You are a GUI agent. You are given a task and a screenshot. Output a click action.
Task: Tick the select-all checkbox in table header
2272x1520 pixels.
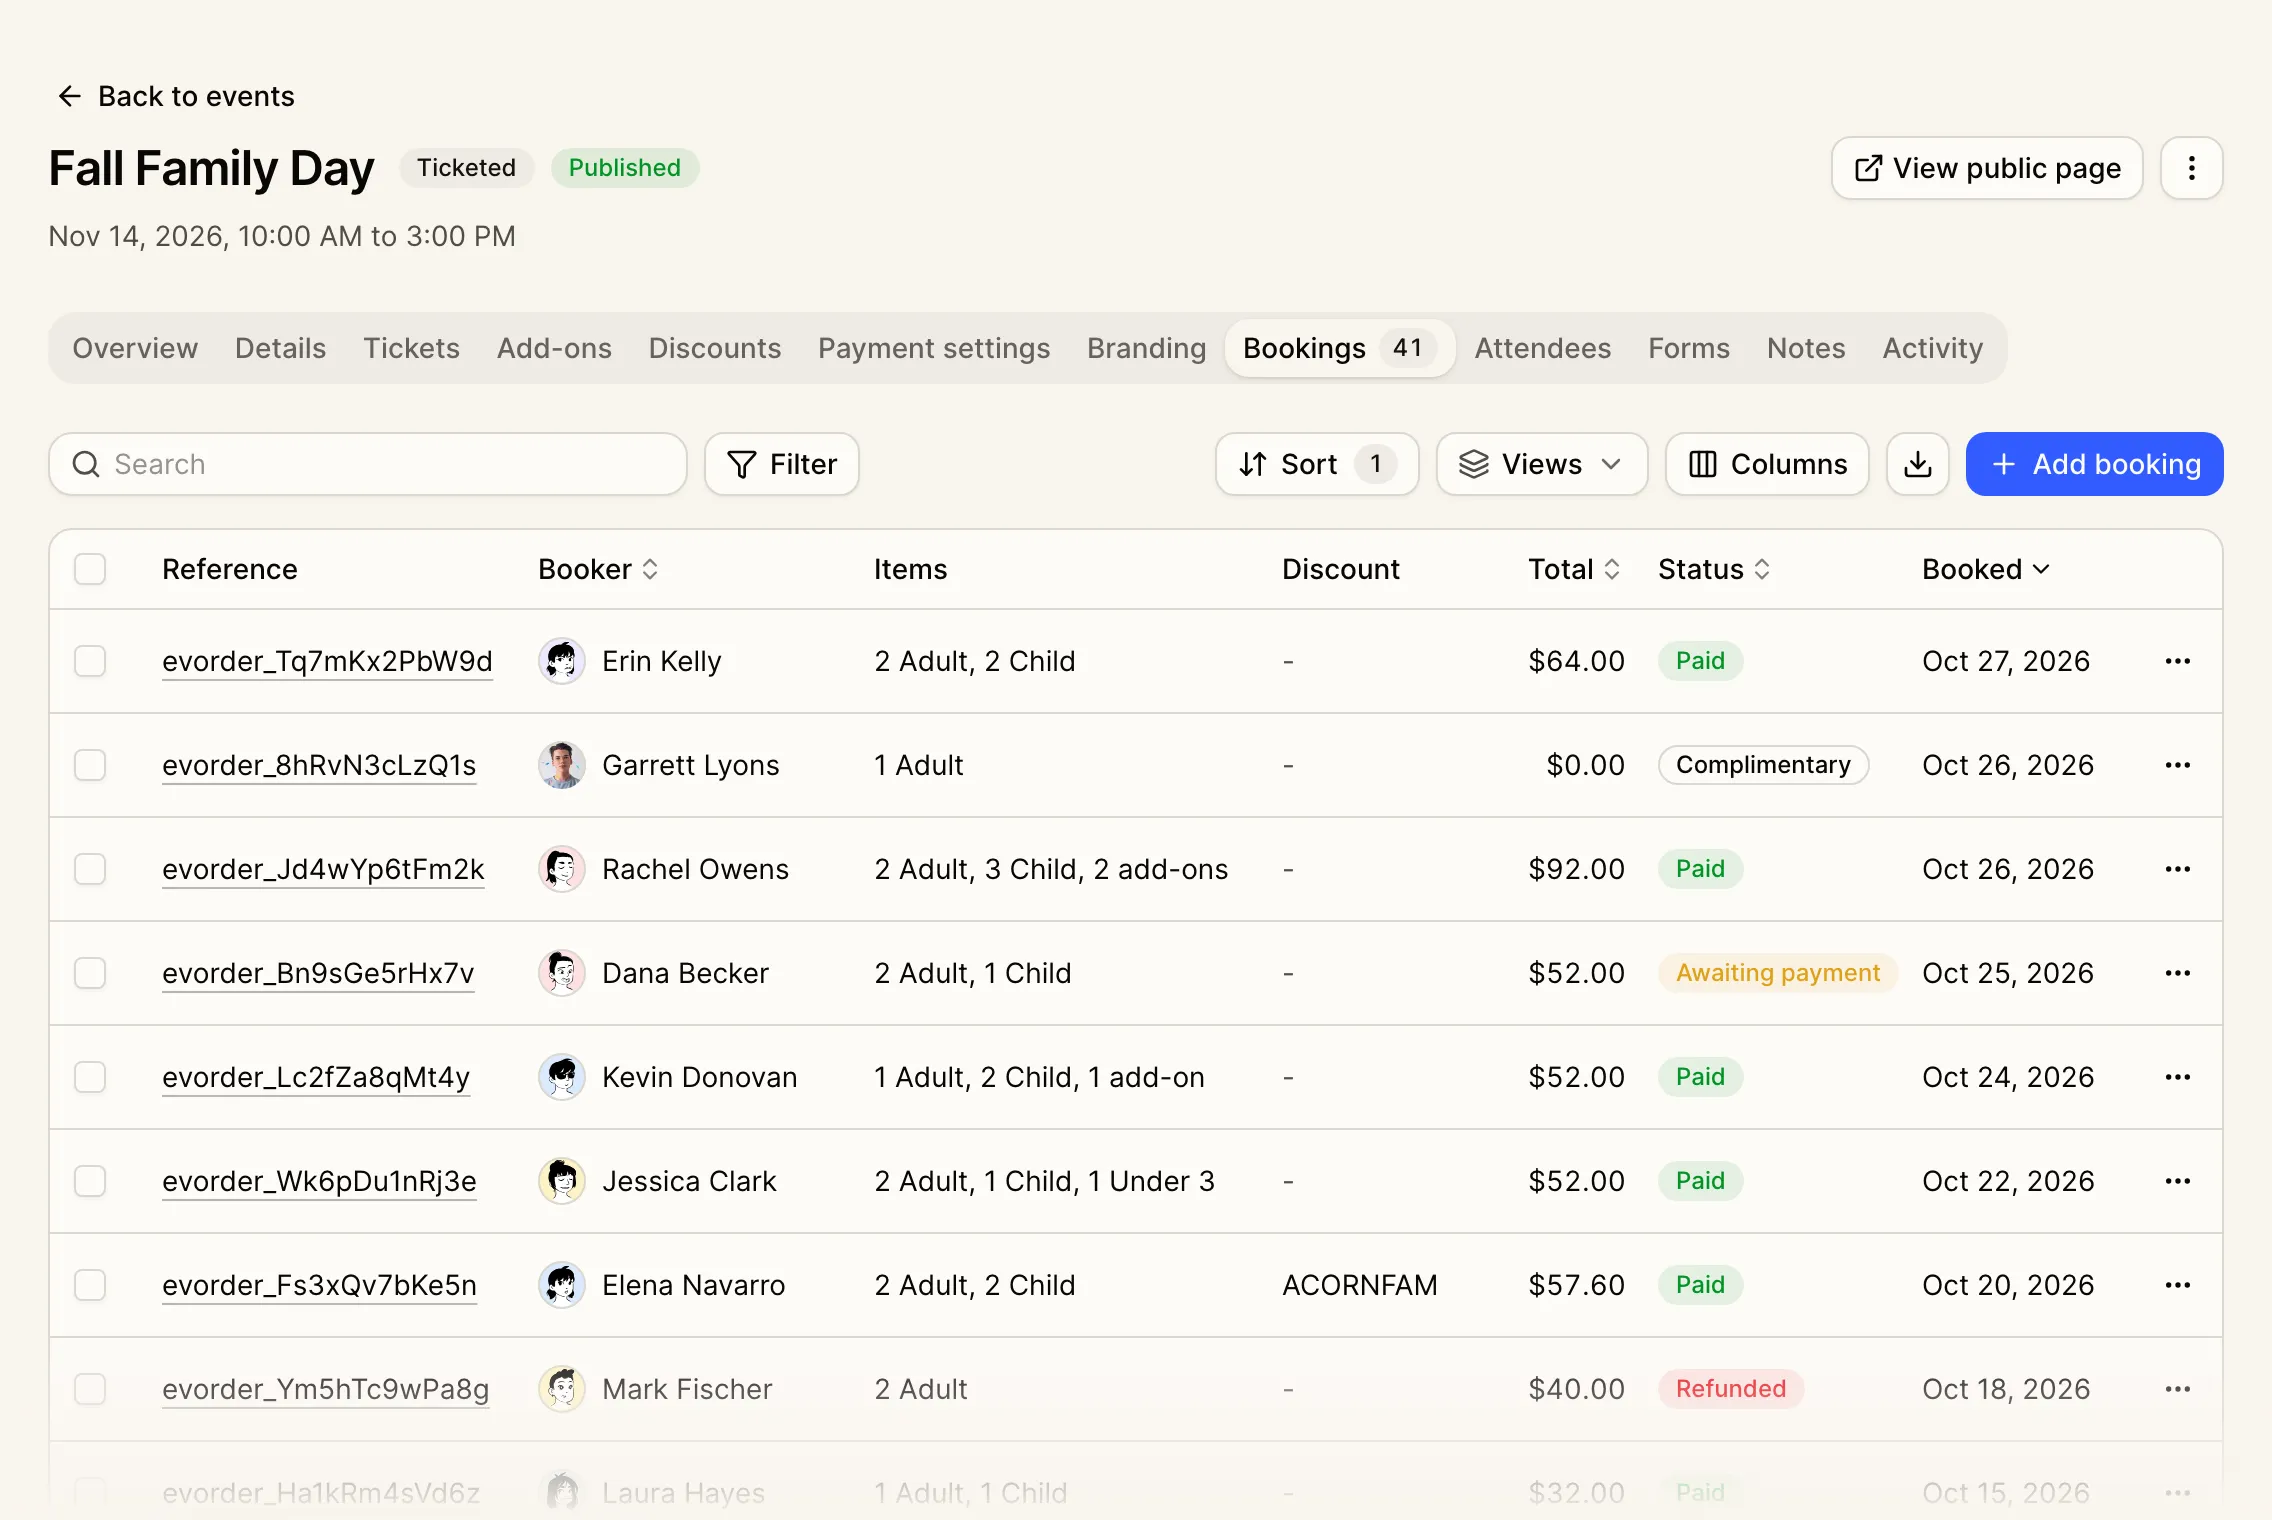90,569
